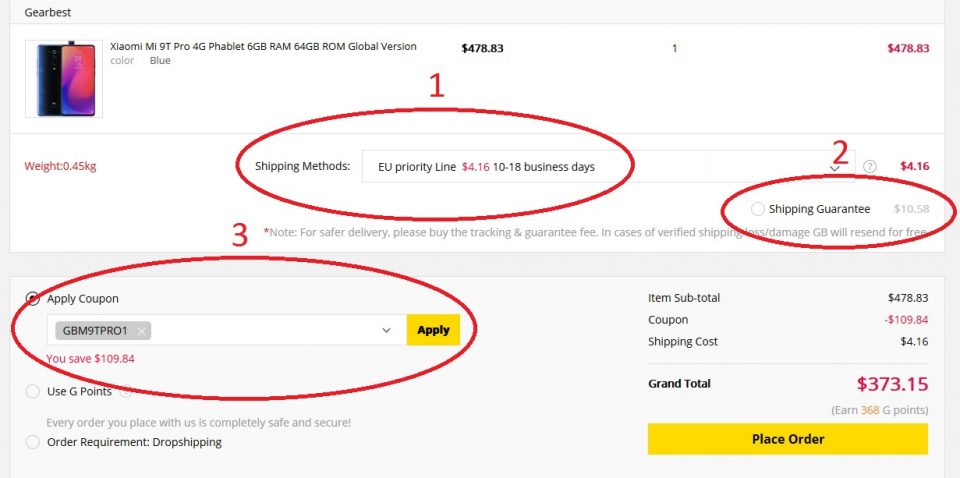The width and height of the screenshot is (960, 478).
Task: Click the Place Order button
Action: pos(787,439)
